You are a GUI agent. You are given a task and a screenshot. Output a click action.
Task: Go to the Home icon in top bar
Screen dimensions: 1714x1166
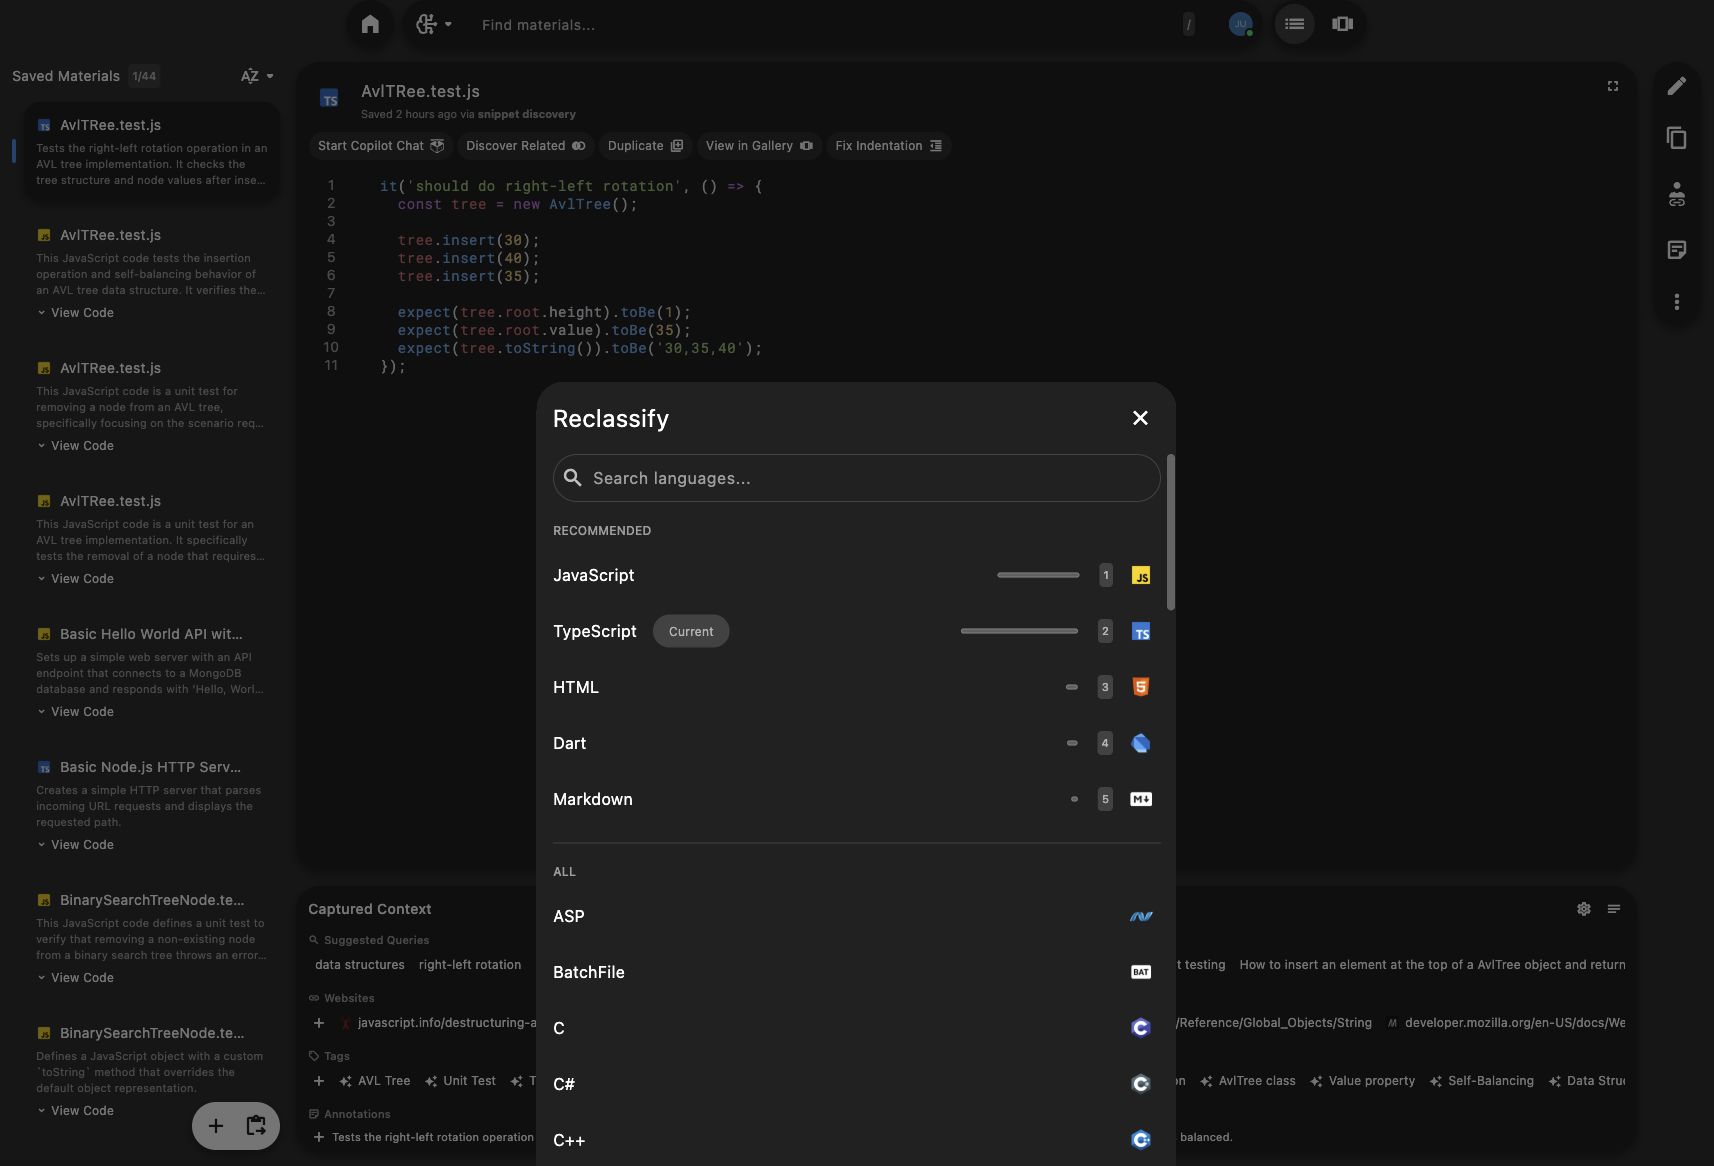[370, 24]
